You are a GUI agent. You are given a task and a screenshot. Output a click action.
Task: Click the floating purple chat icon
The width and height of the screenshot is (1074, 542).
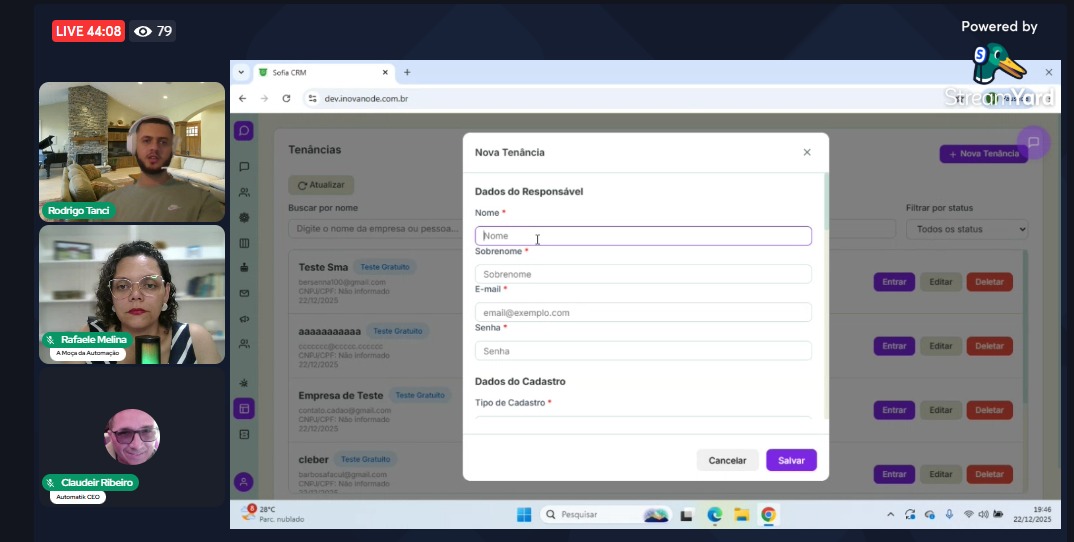pos(1033,142)
